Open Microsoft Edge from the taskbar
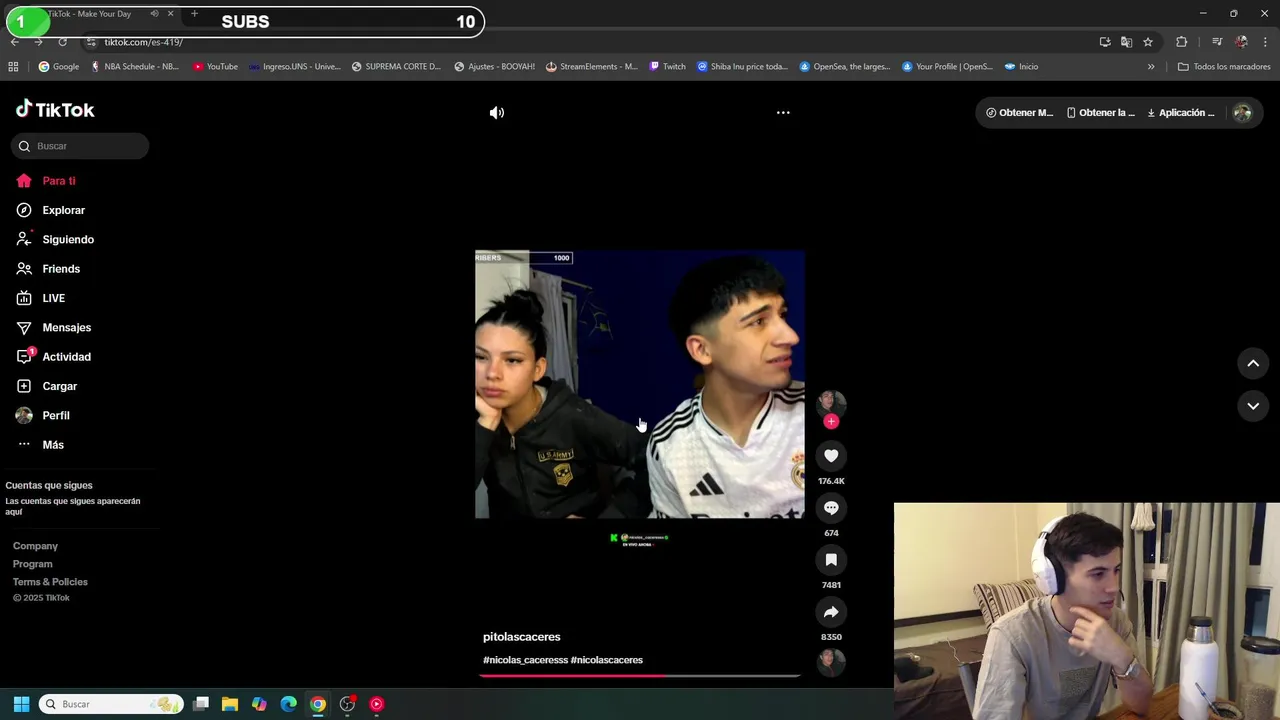This screenshot has height=720, width=1280. [x=288, y=704]
